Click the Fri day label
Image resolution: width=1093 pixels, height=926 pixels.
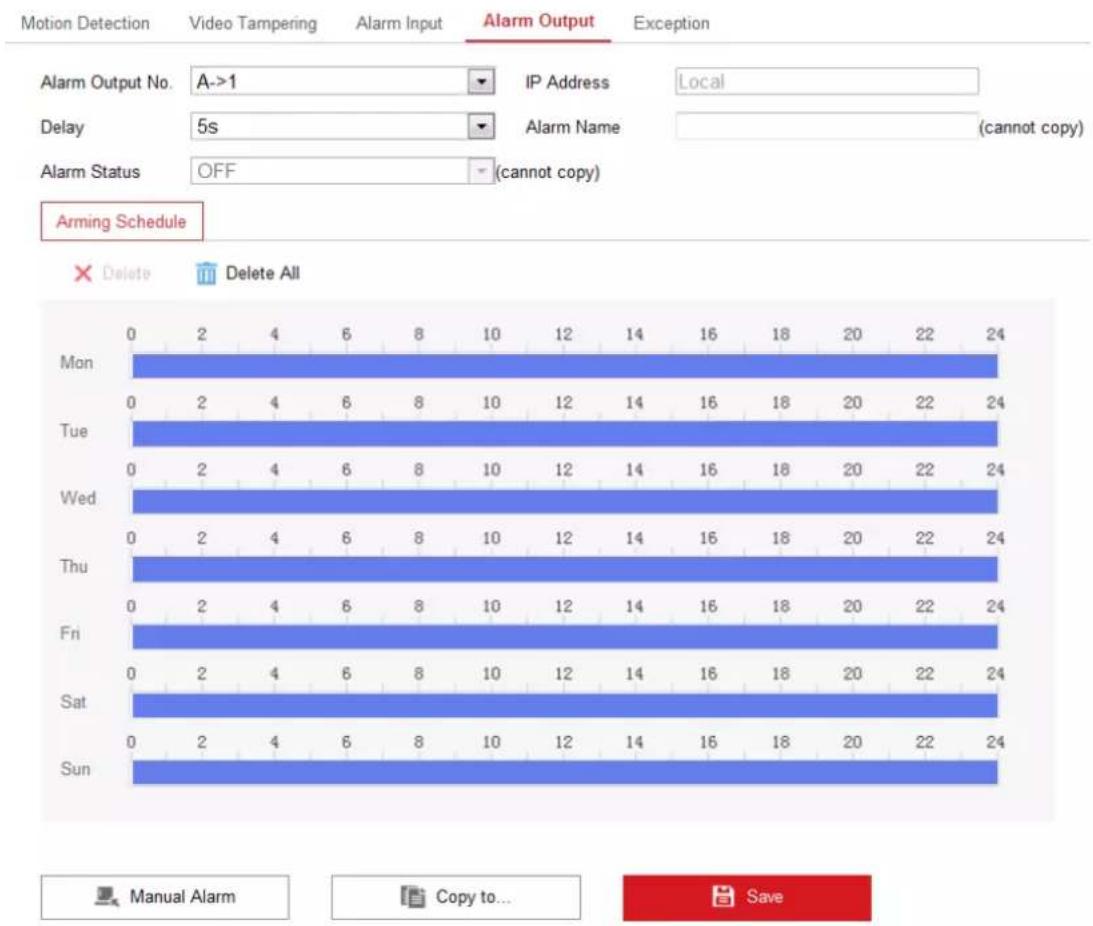[x=70, y=633]
